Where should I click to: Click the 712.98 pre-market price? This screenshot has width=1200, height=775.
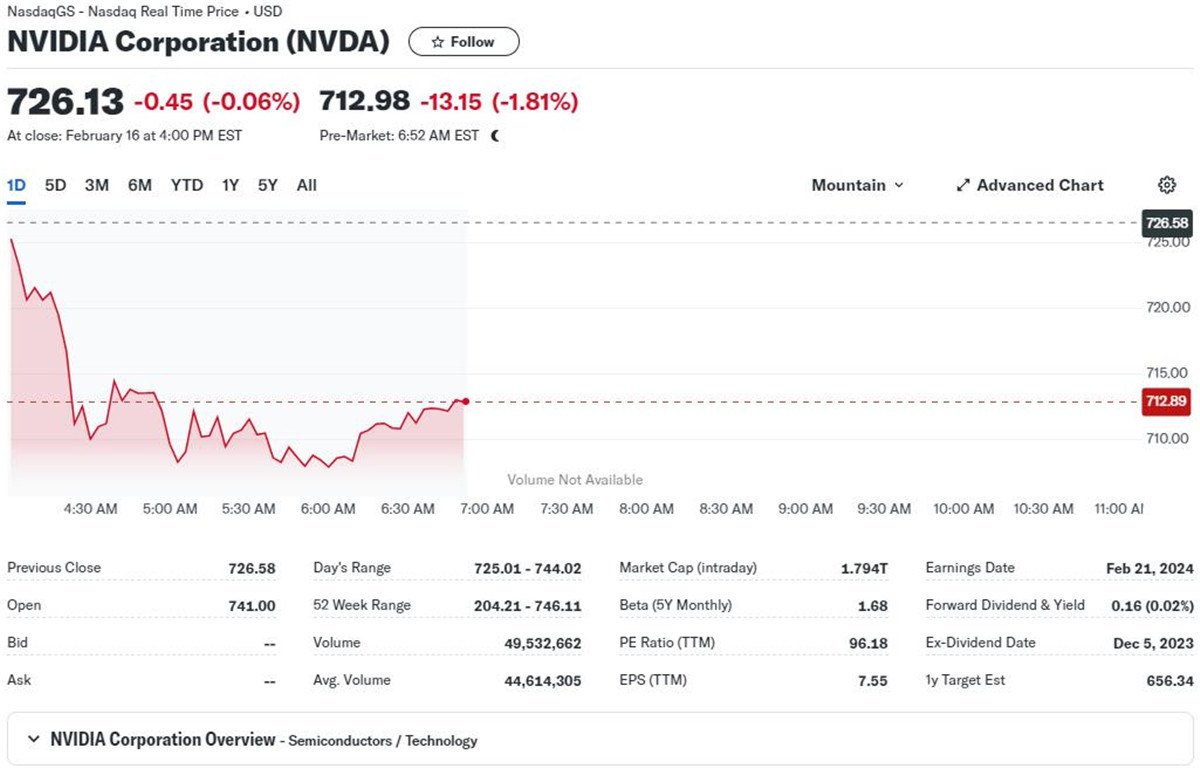tap(365, 101)
